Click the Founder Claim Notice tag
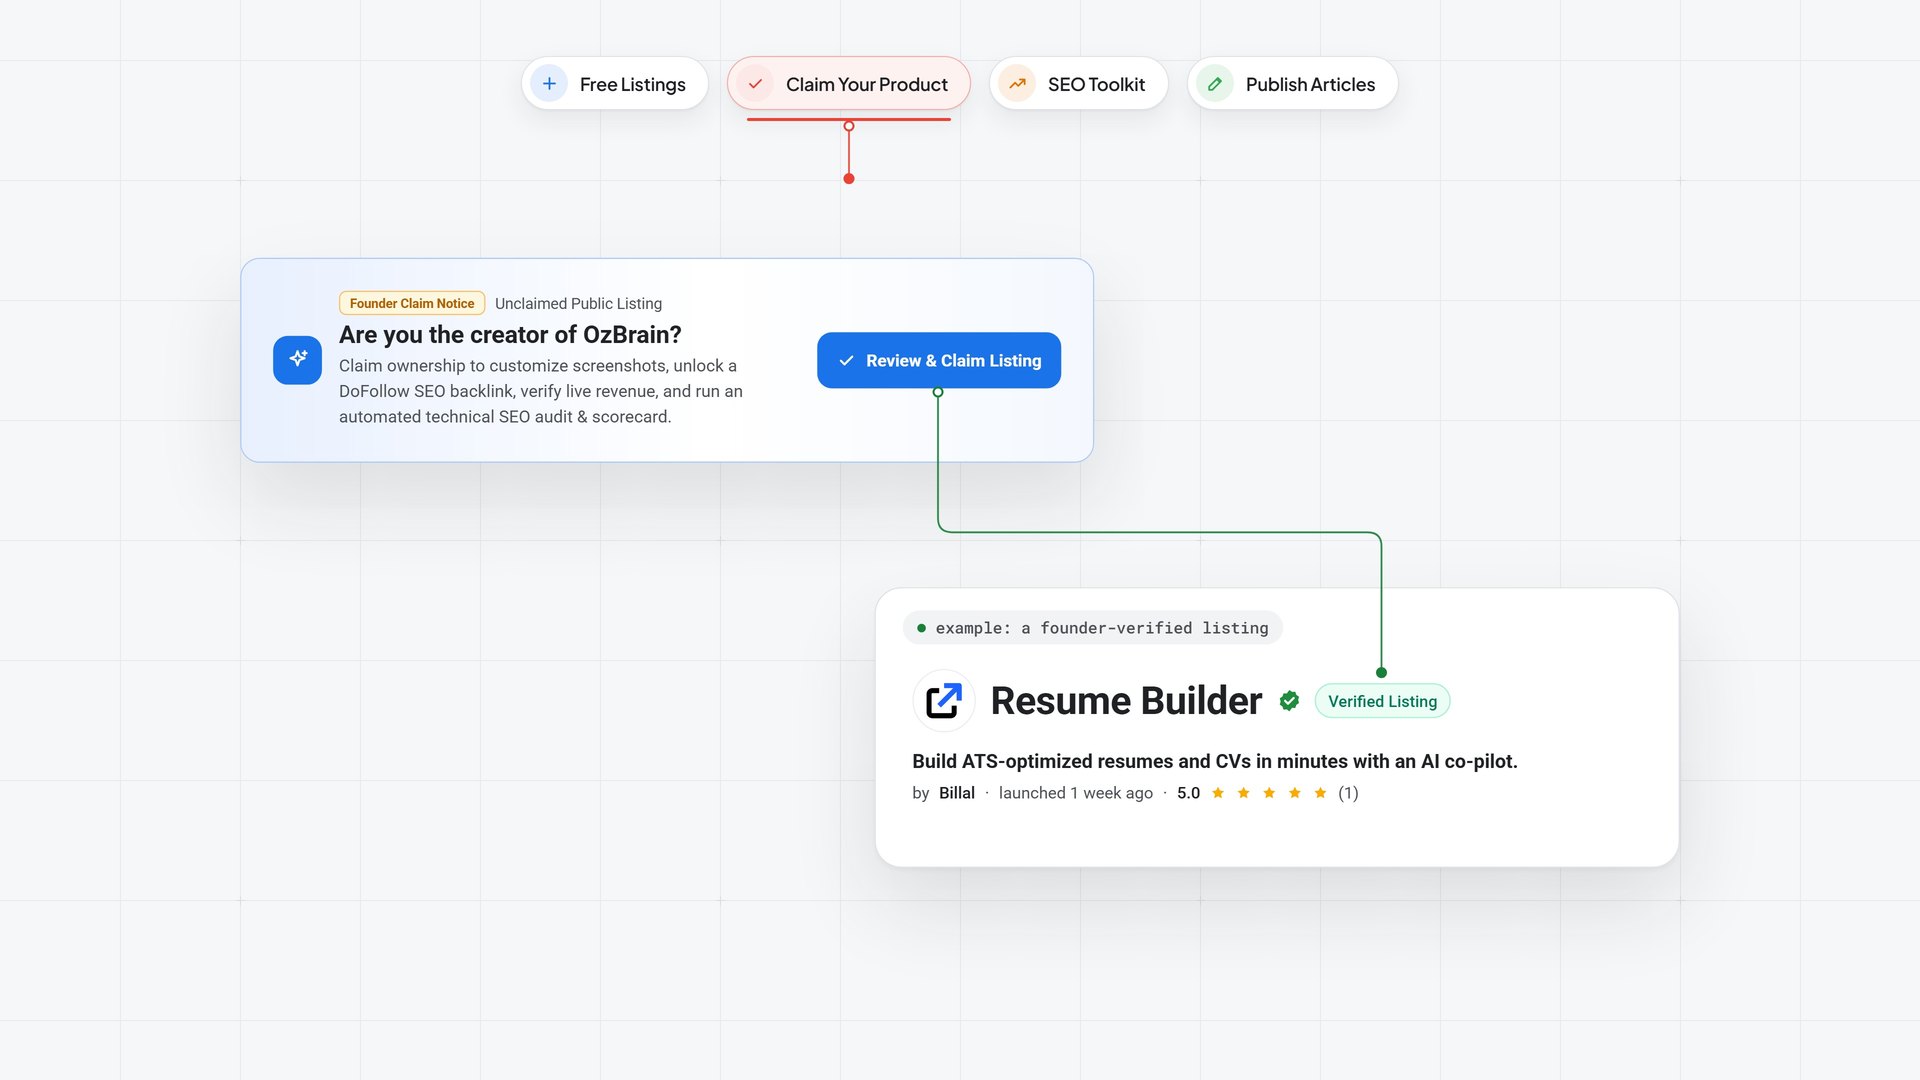 tap(412, 303)
